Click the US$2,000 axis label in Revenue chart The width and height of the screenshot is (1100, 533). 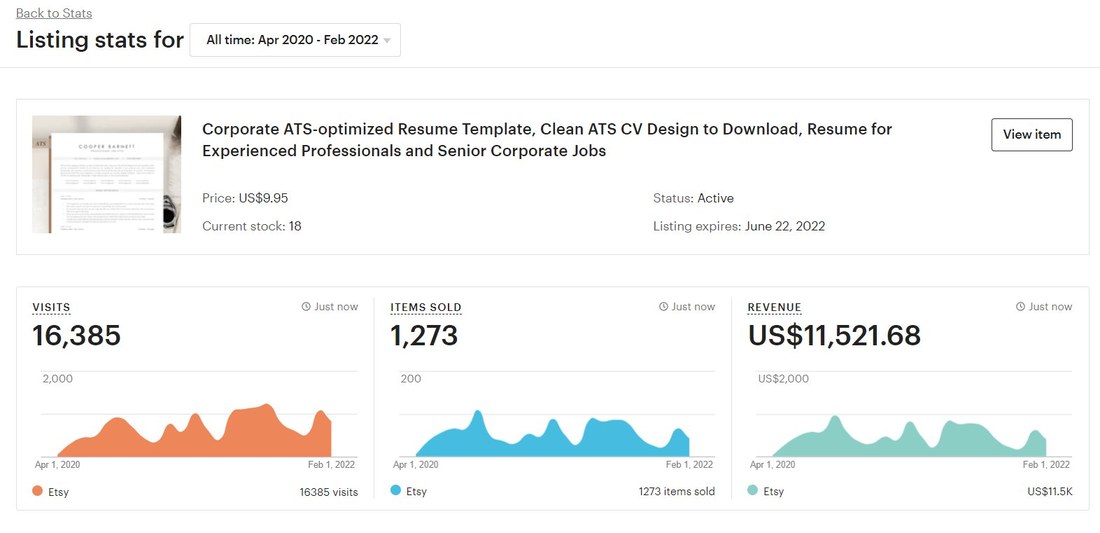point(784,379)
